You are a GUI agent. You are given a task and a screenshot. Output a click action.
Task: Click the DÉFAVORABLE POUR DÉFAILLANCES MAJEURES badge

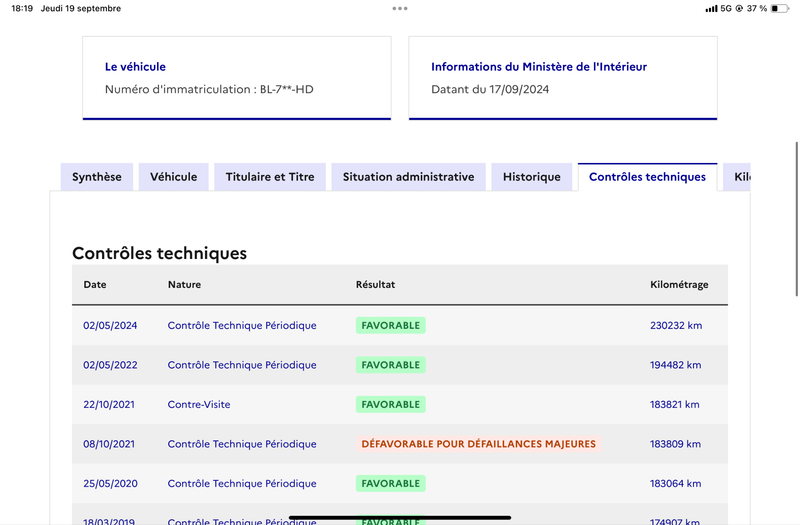click(479, 444)
